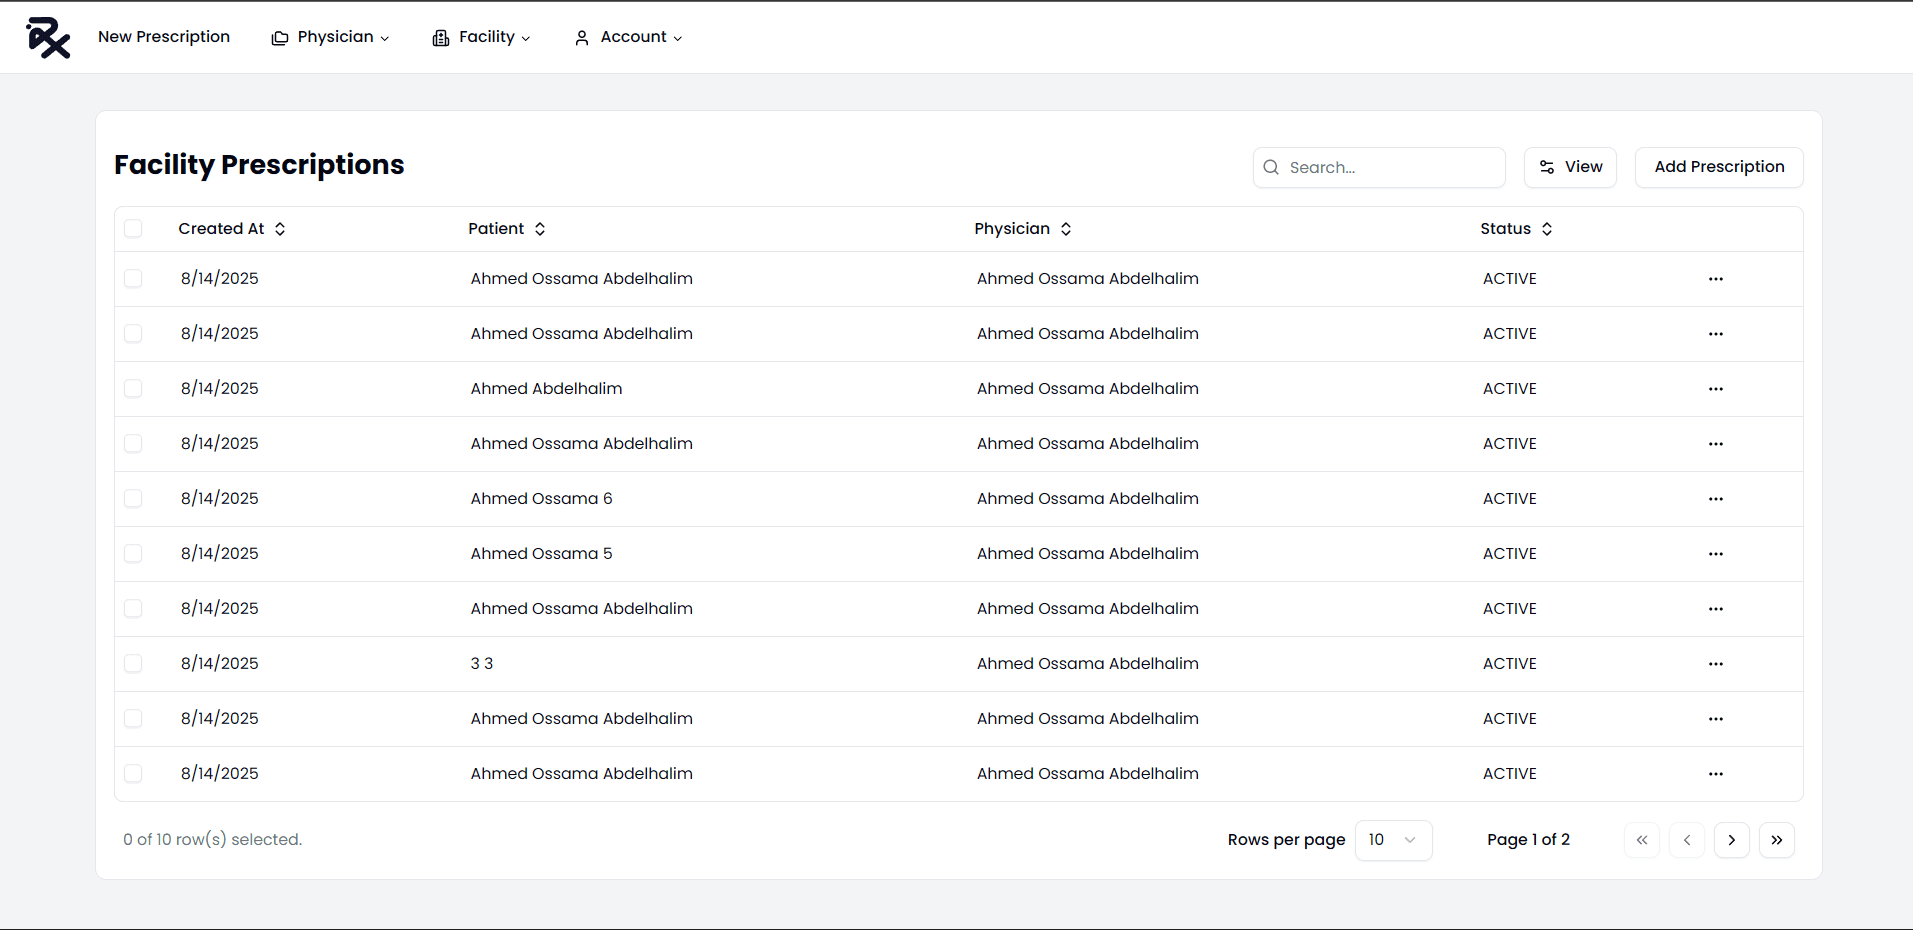Check the Ahmed Abdelhalim row checkbox
Image resolution: width=1913 pixels, height=930 pixels.
(x=133, y=389)
